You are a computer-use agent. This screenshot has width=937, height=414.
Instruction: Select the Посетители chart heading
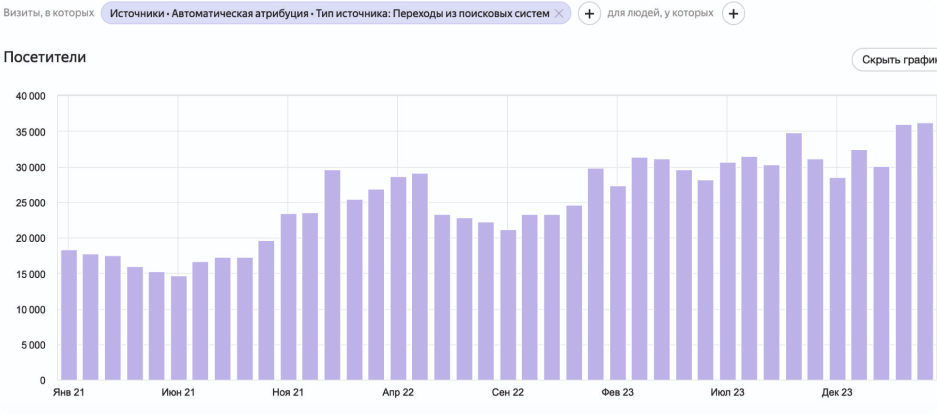point(45,57)
